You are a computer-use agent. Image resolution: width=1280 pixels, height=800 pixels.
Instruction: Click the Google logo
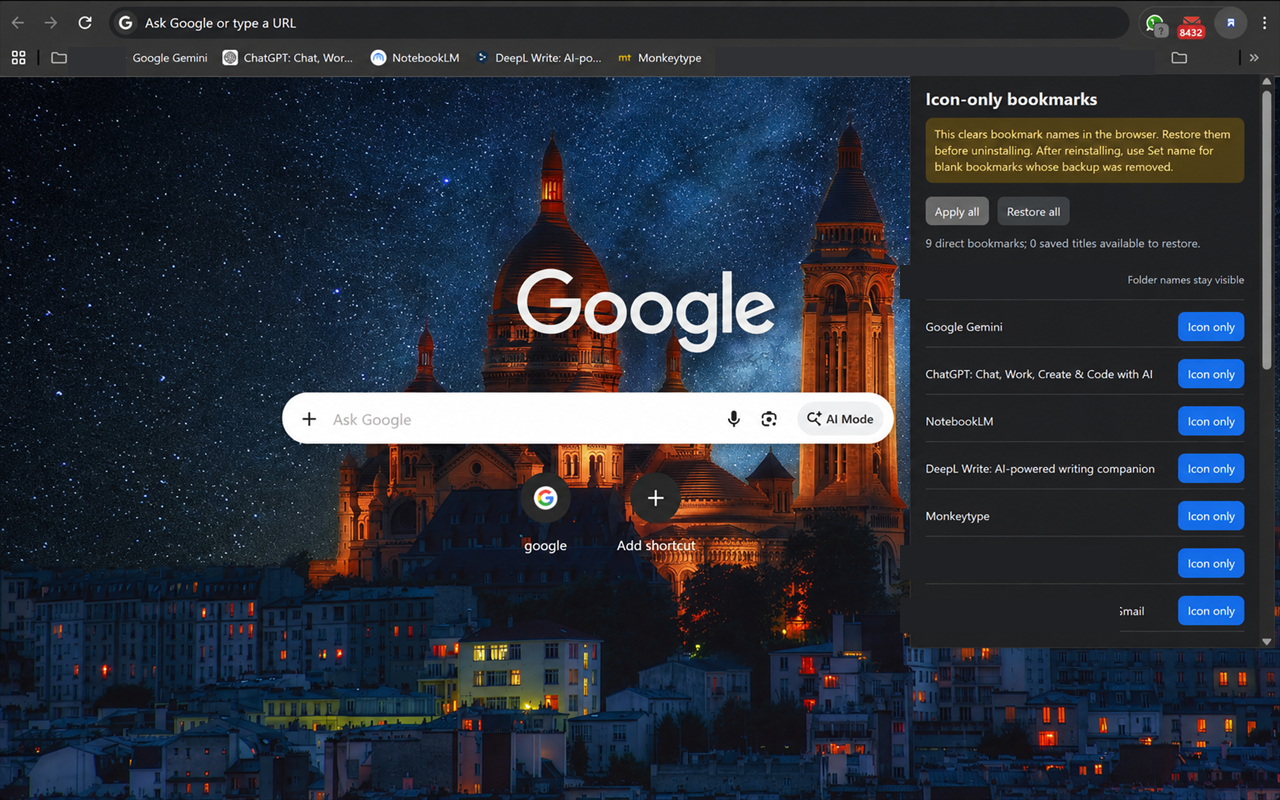click(646, 309)
